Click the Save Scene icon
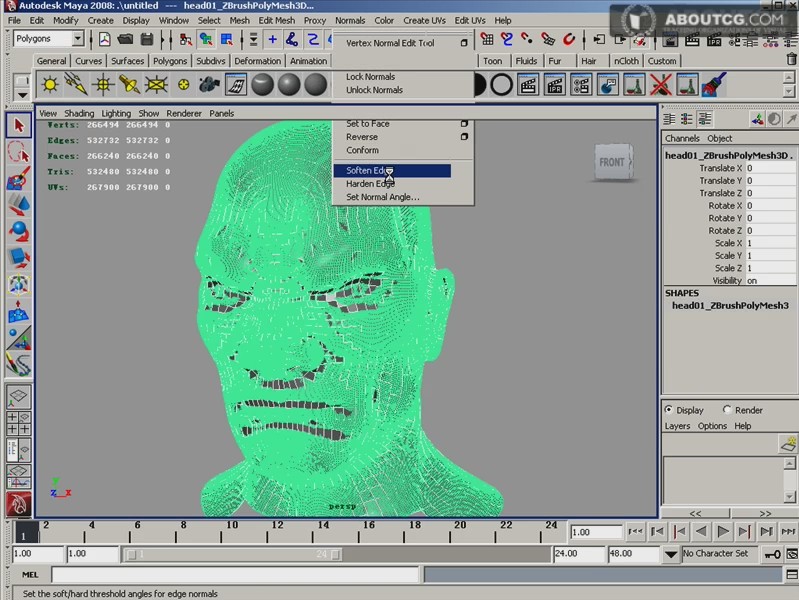Image resolution: width=799 pixels, height=600 pixels. pos(147,39)
